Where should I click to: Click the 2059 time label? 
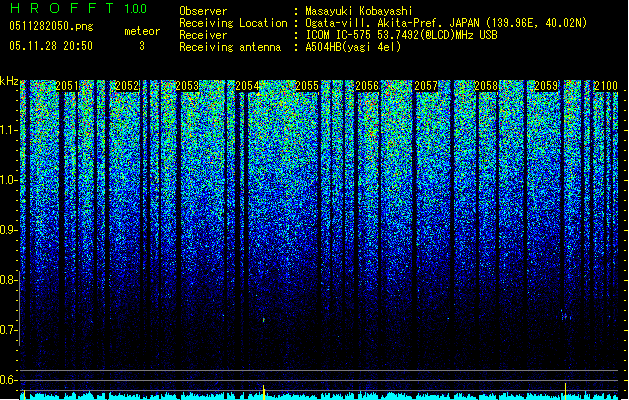pos(546,86)
